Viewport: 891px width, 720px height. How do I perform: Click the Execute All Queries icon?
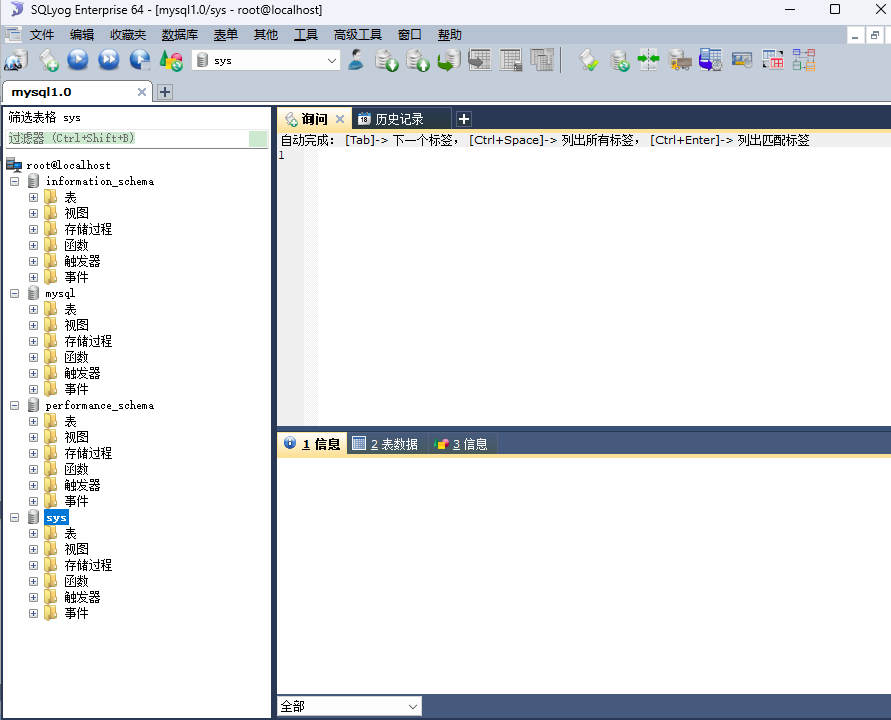[109, 61]
